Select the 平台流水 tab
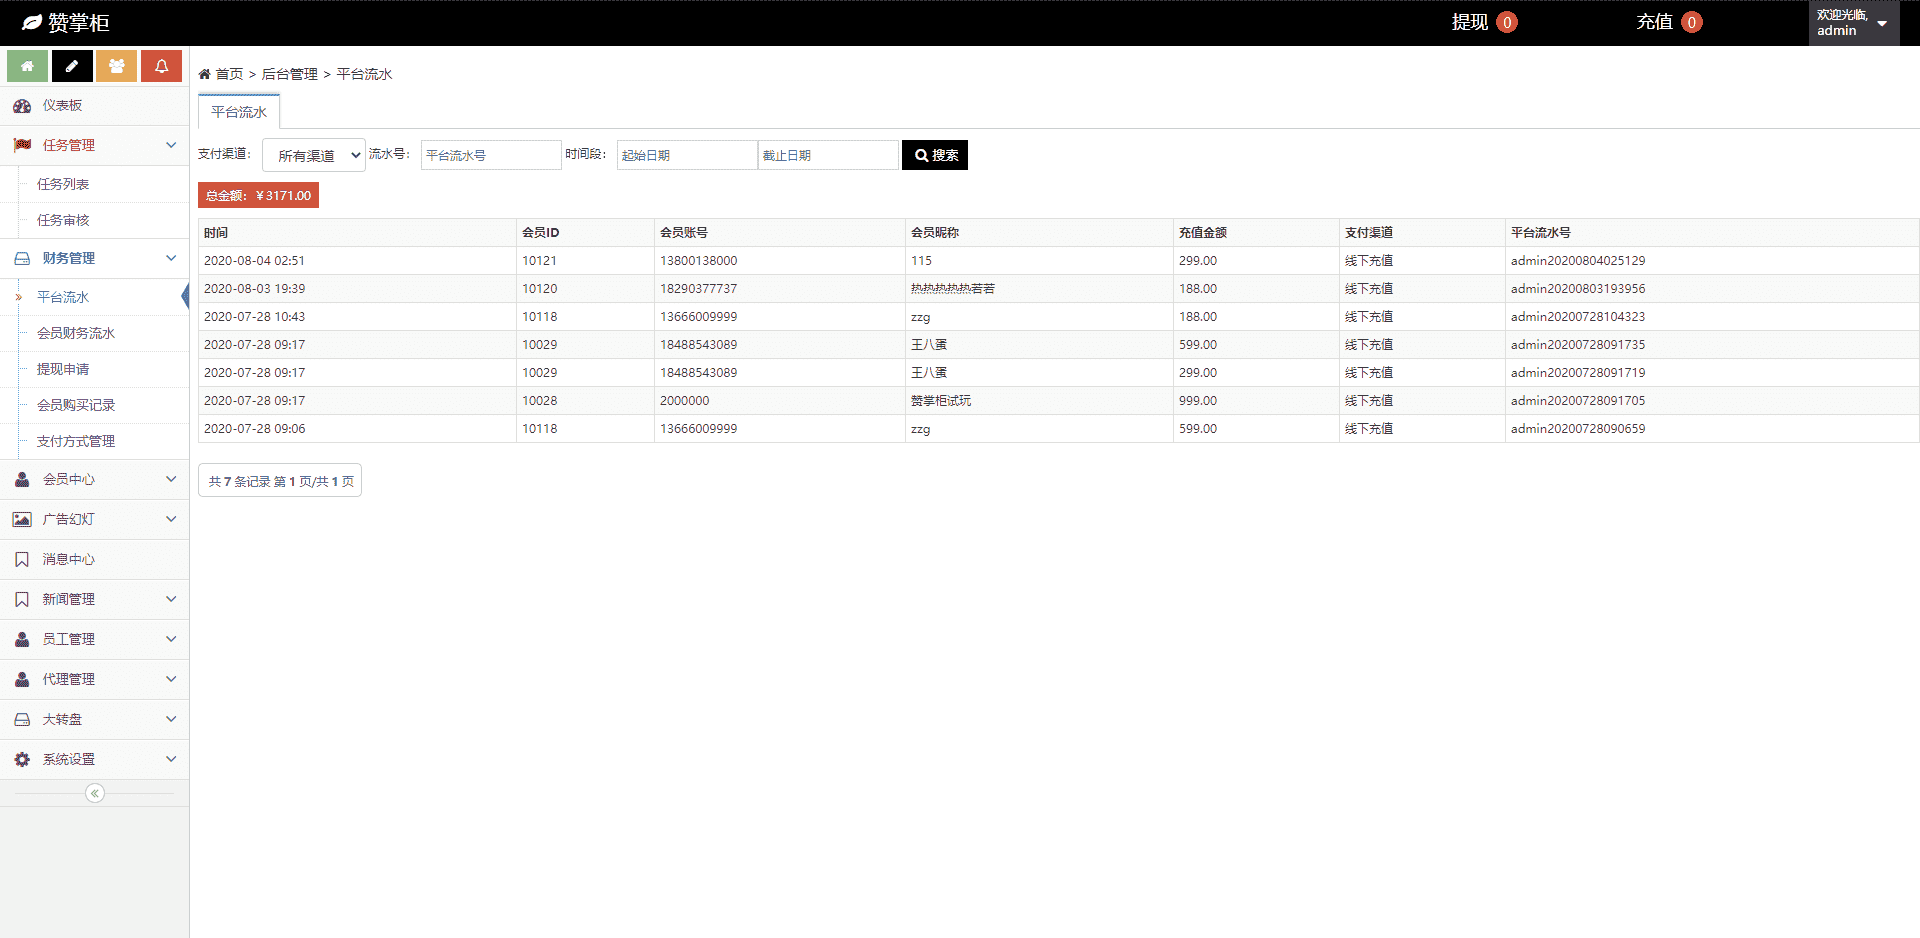The width and height of the screenshot is (1920, 938). pos(239,112)
